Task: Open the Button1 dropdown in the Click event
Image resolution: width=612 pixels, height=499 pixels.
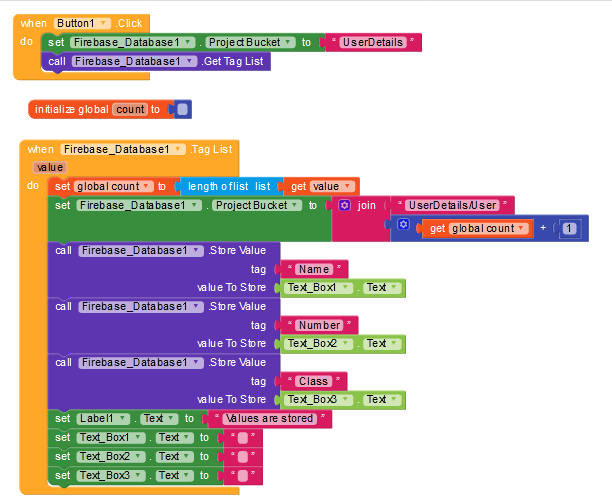Action: (x=82, y=23)
